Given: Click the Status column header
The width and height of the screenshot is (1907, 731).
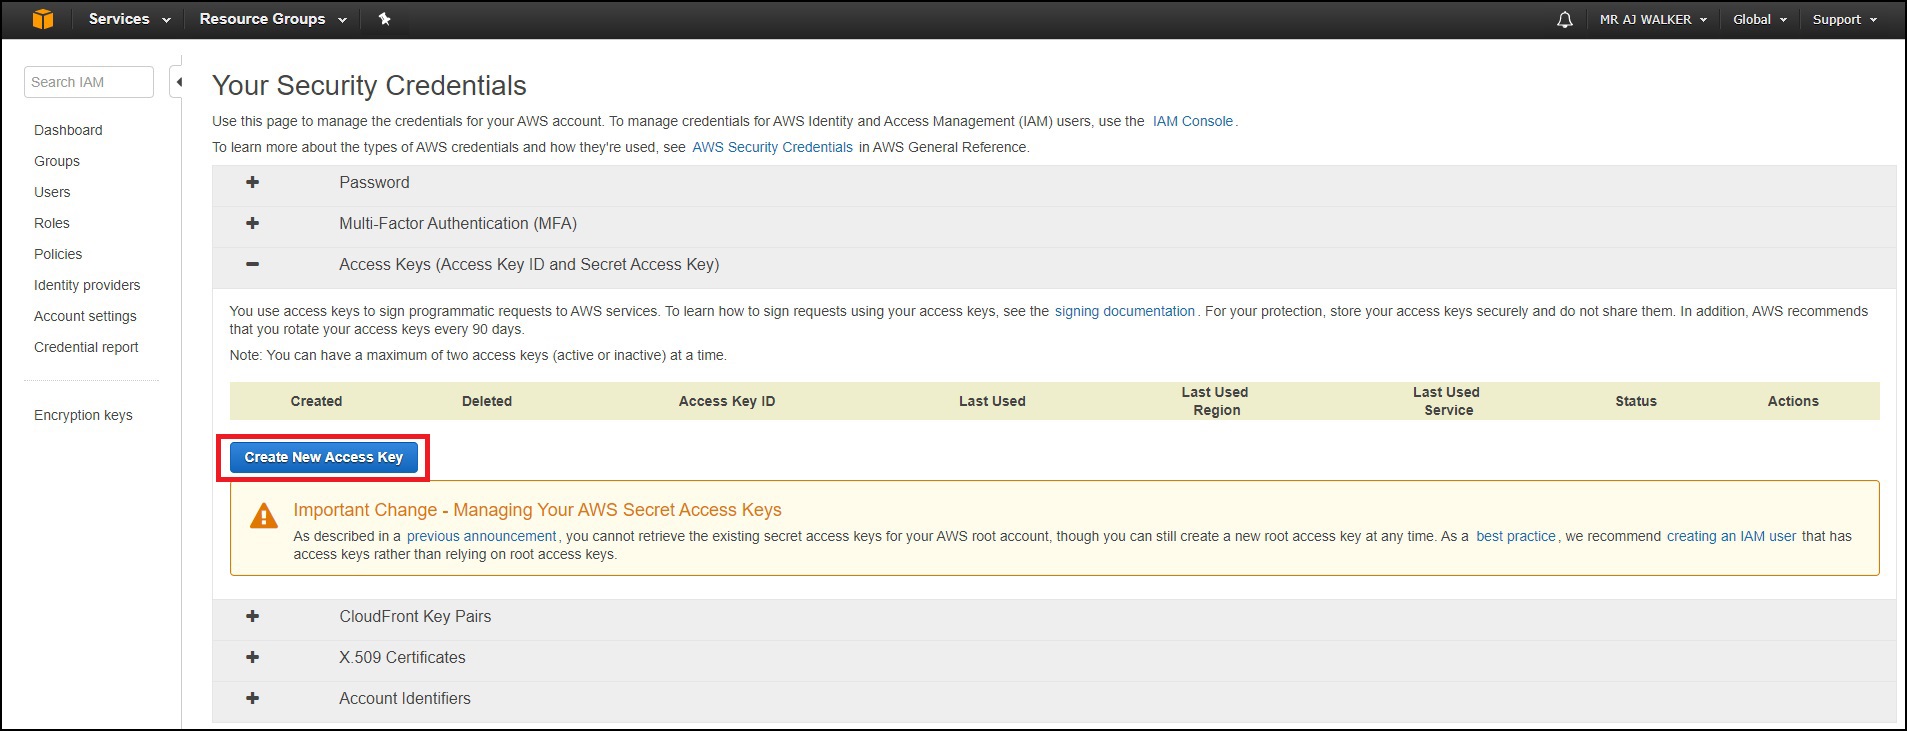Looking at the screenshot, I should tap(1636, 401).
